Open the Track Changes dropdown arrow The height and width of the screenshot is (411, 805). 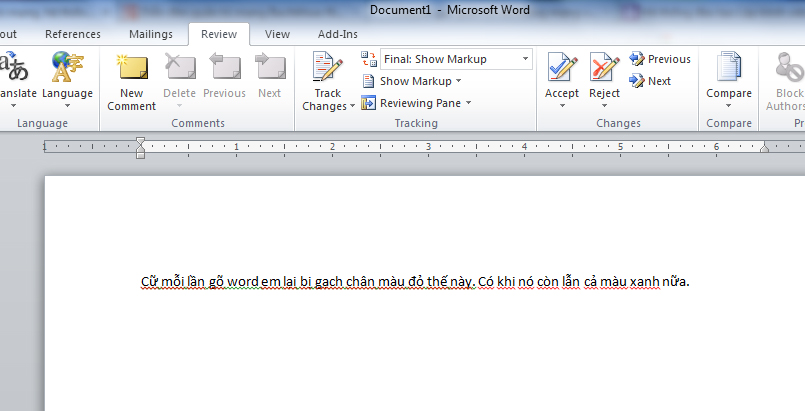click(x=352, y=106)
